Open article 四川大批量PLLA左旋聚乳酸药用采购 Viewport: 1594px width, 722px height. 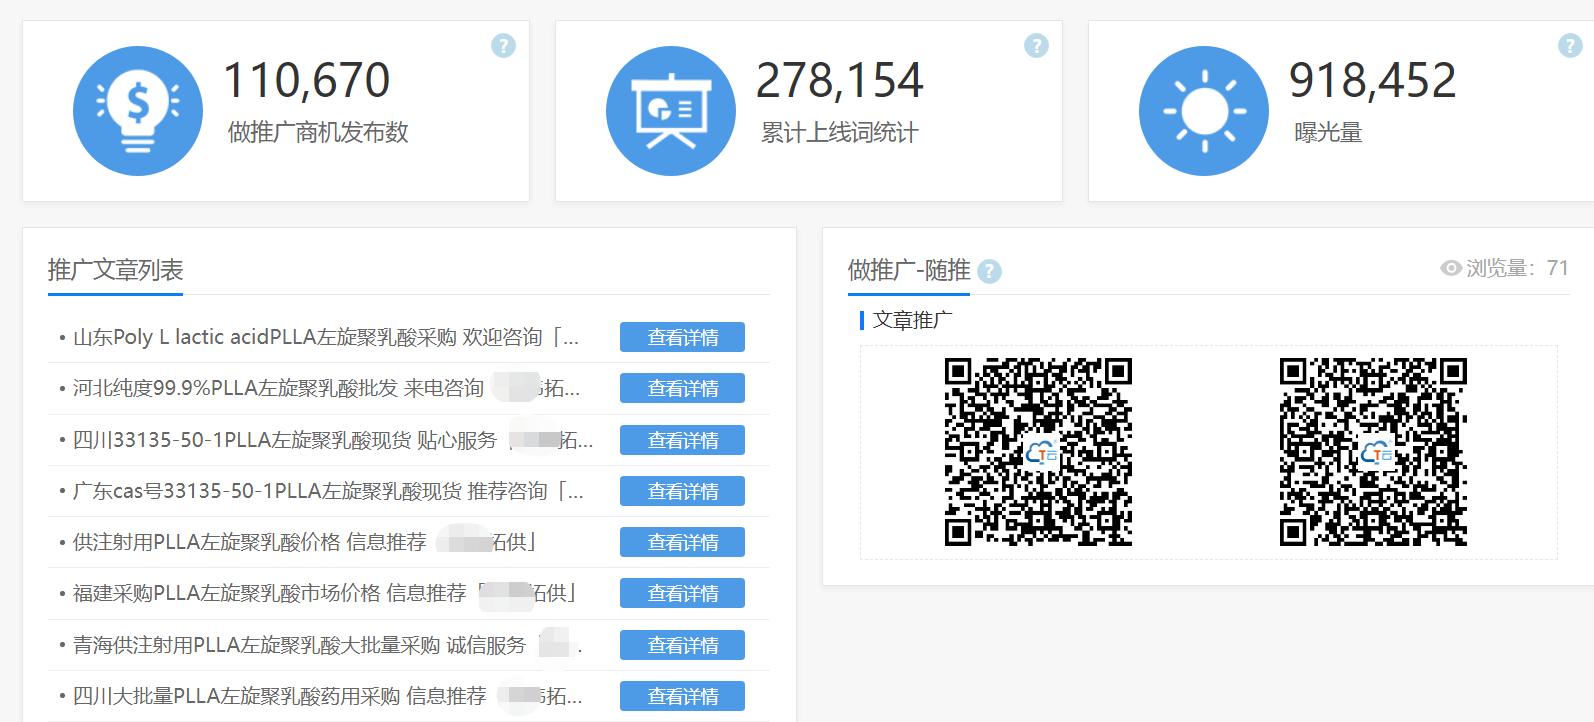327,696
